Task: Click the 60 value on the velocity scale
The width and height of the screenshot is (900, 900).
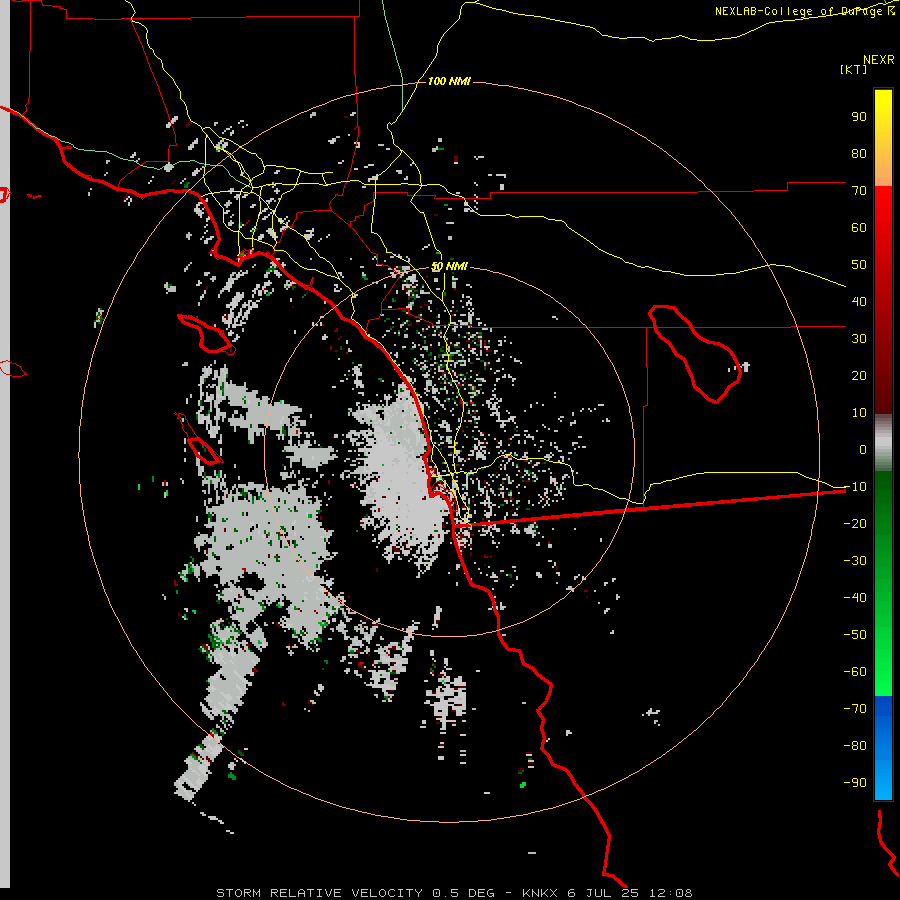Action: (x=859, y=227)
